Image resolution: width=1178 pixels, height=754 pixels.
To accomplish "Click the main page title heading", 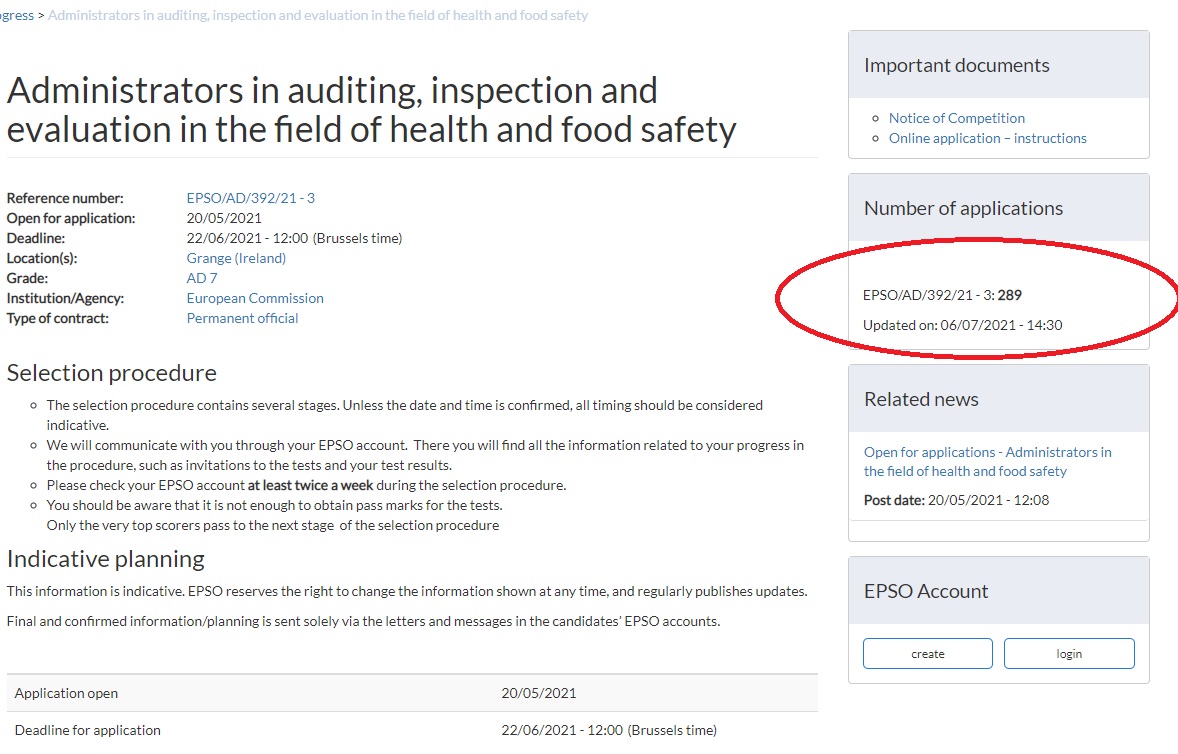I will point(371,110).
